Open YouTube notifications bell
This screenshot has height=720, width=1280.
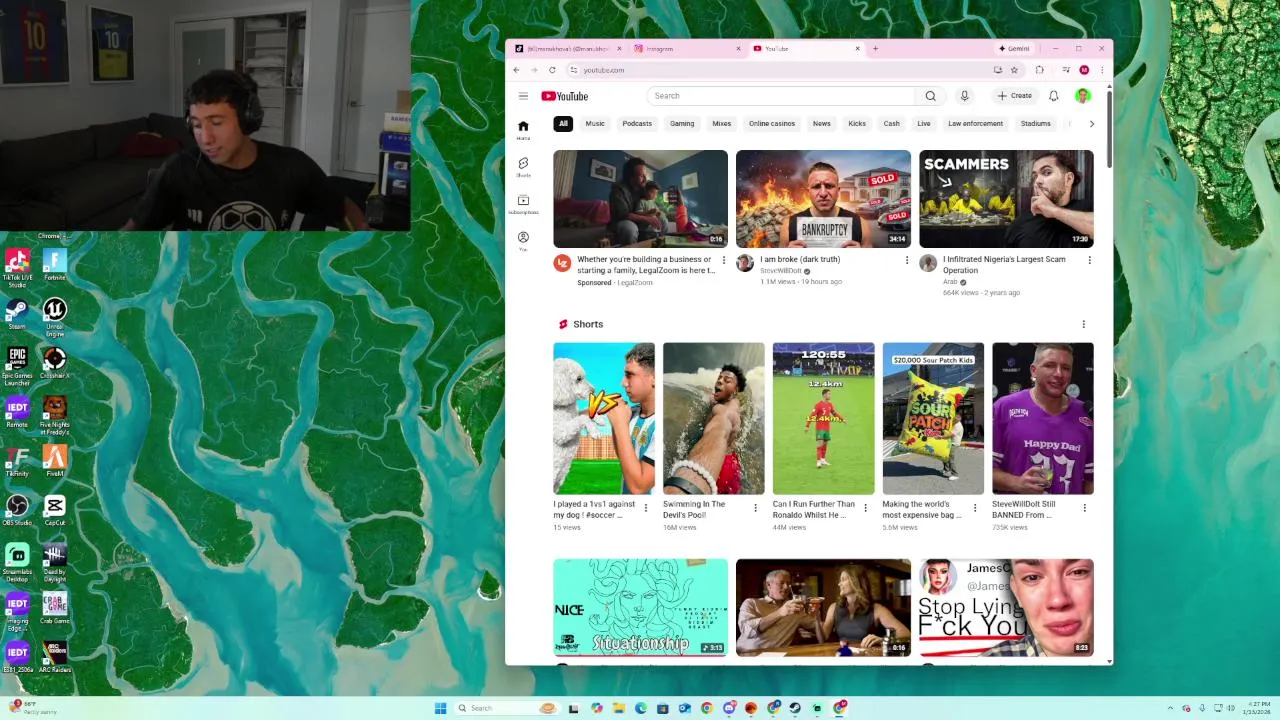tap(1053, 96)
